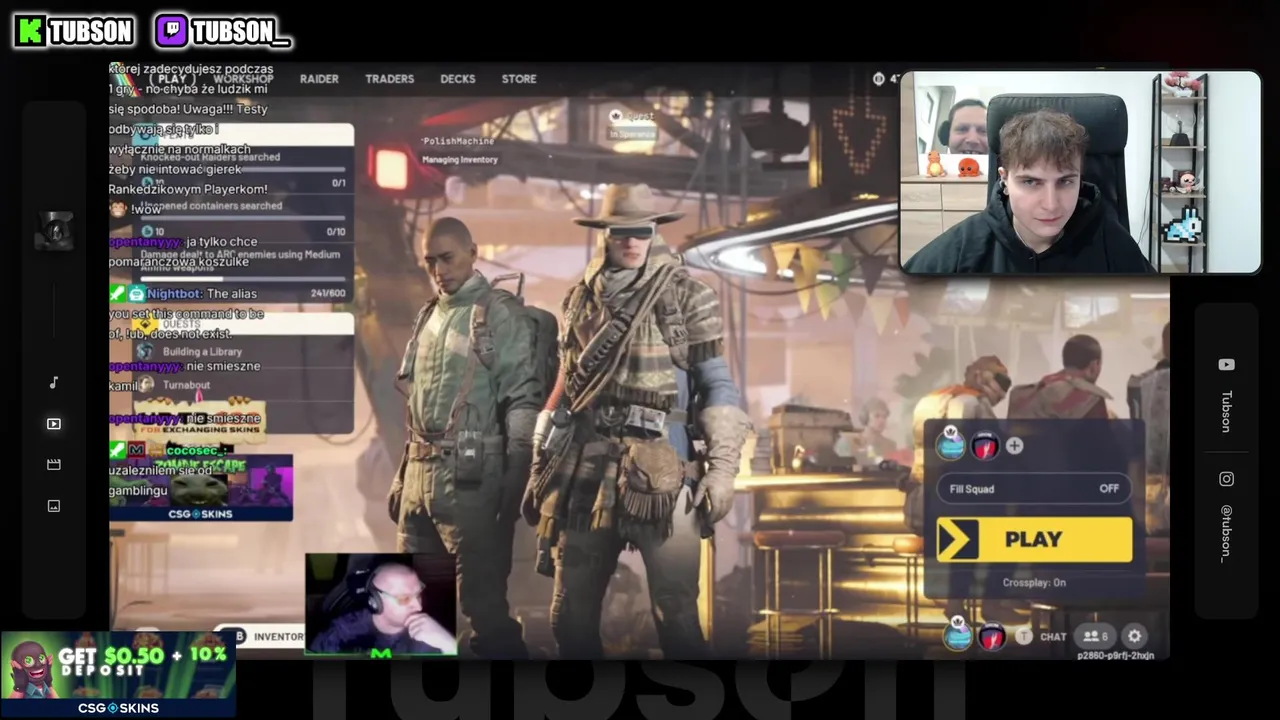Viewport: 1280px width, 720px height.
Task: Click the YouTube icon in the right sidebar
Action: pyautogui.click(x=1226, y=365)
